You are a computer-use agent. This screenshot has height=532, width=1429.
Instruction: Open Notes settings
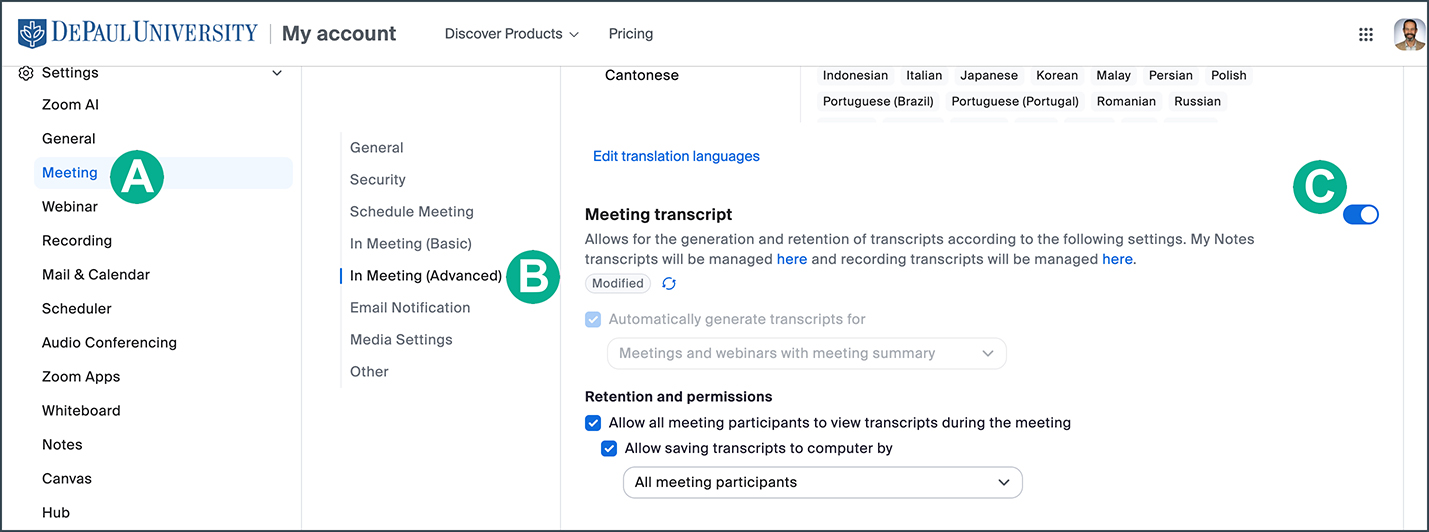pyautogui.click(x=62, y=445)
